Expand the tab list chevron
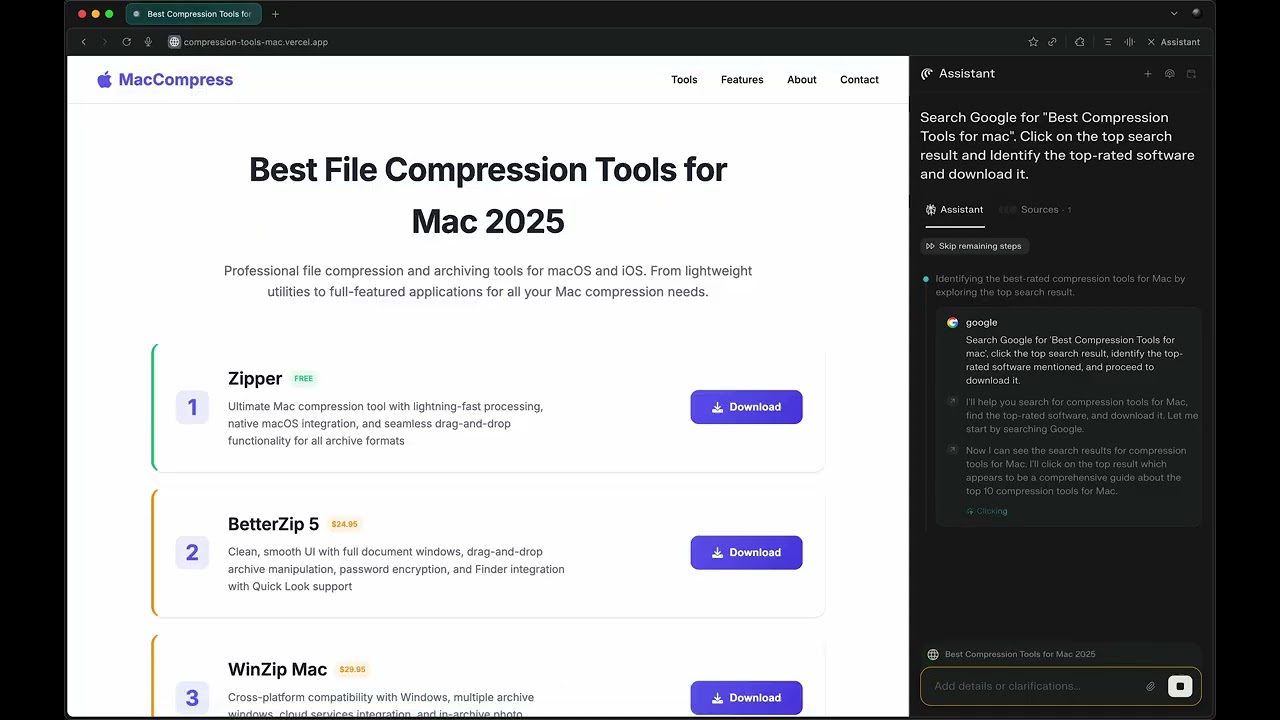Screen dimensions: 1280x720 coord(1174,14)
